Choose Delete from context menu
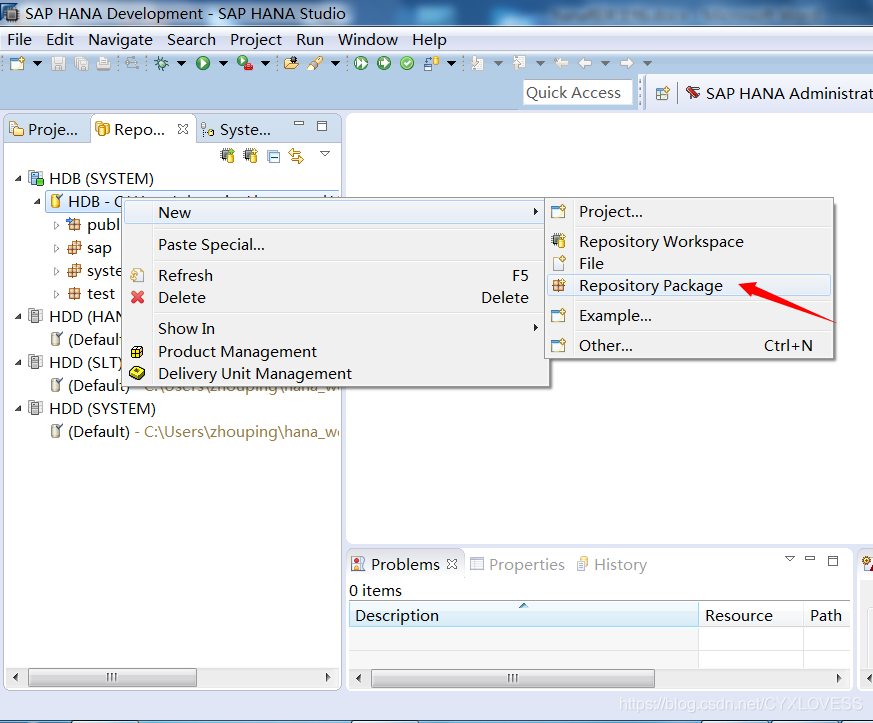This screenshot has height=723, width=873. [x=335, y=298]
